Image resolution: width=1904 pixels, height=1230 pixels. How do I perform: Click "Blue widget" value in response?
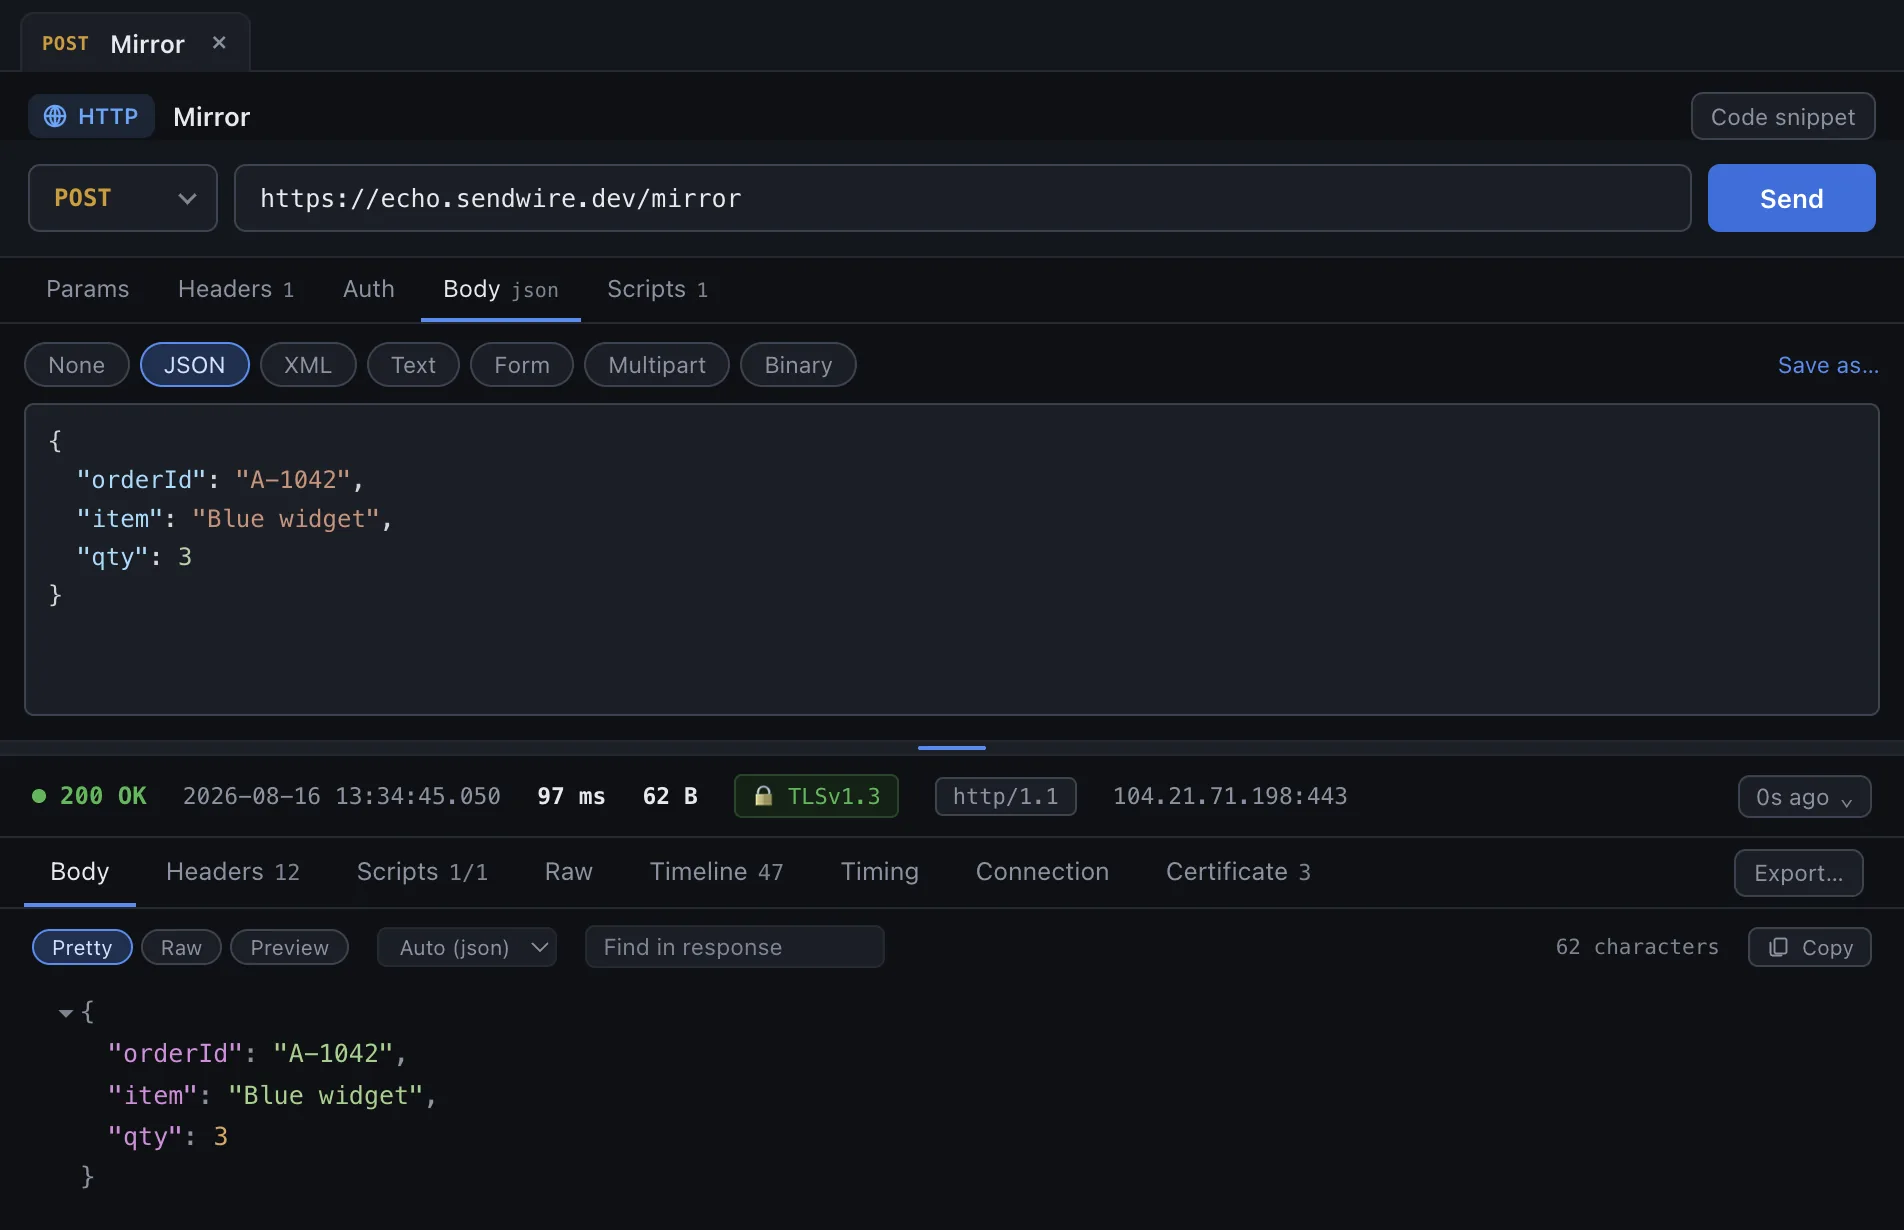[326, 1095]
